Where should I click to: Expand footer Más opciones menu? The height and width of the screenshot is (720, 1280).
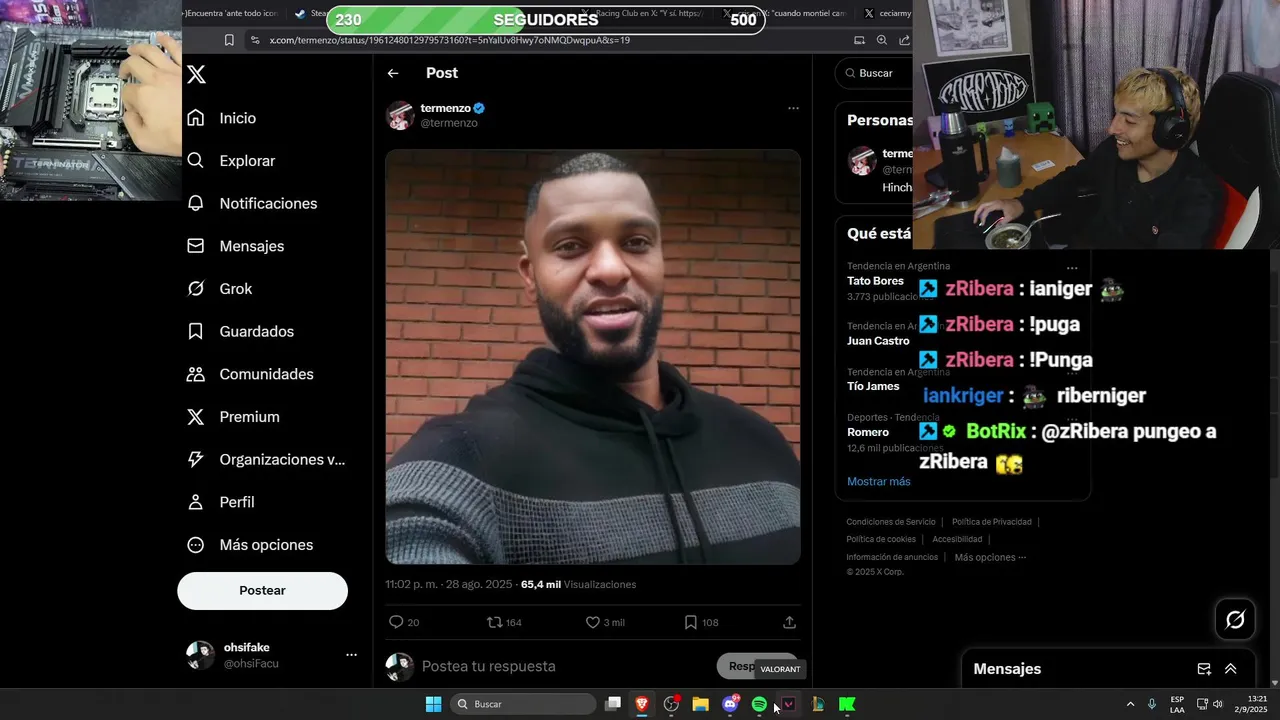pyautogui.click(x=990, y=558)
